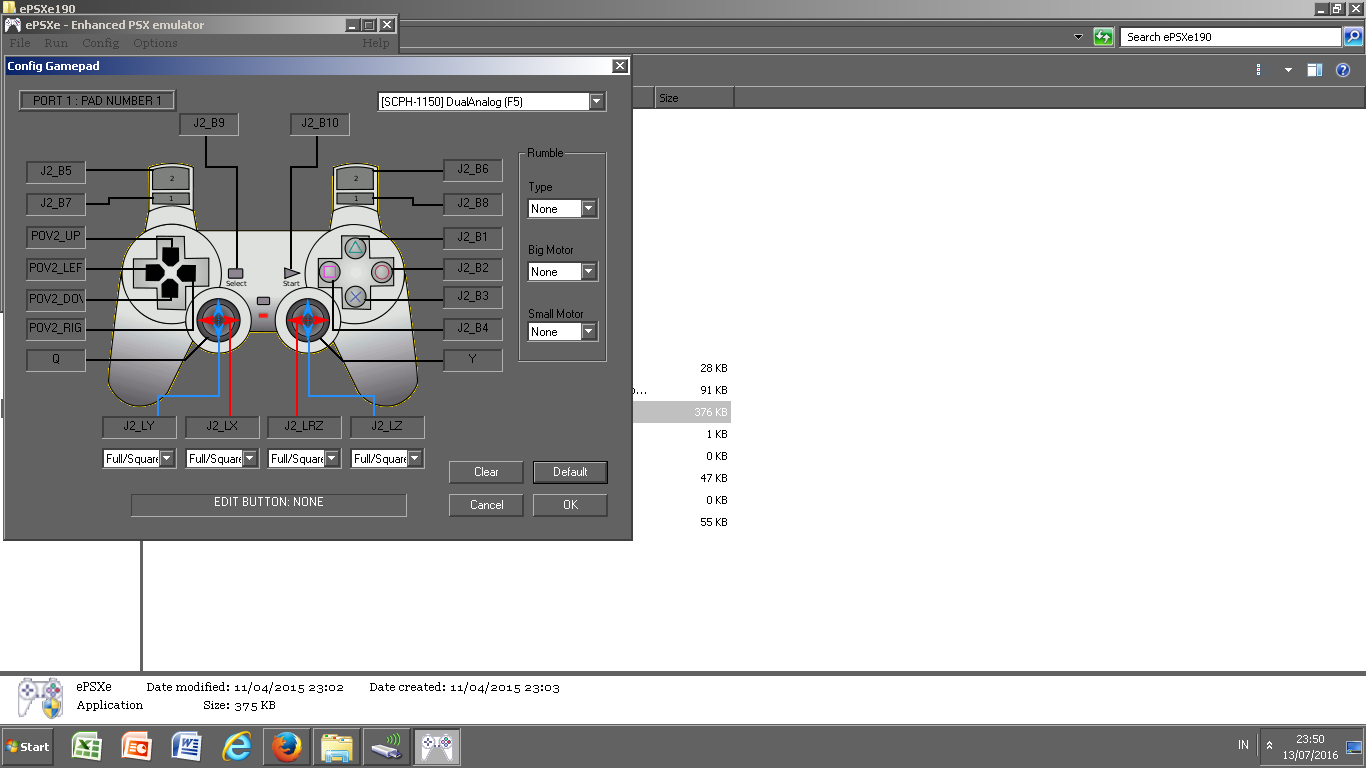The image size is (1366, 768).
Task: Click the USB device taskbar icon
Action: pos(386,746)
